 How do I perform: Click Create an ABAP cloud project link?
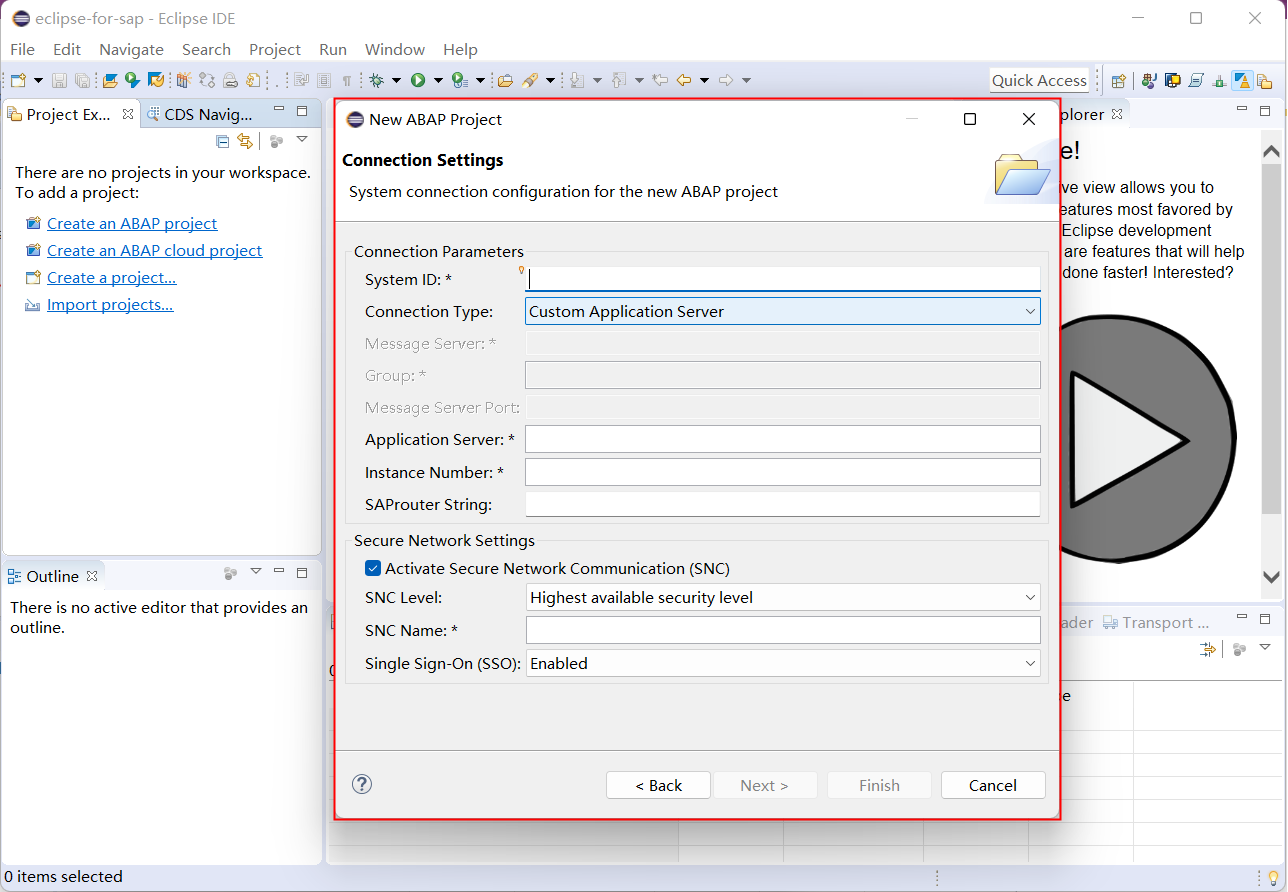(x=154, y=251)
